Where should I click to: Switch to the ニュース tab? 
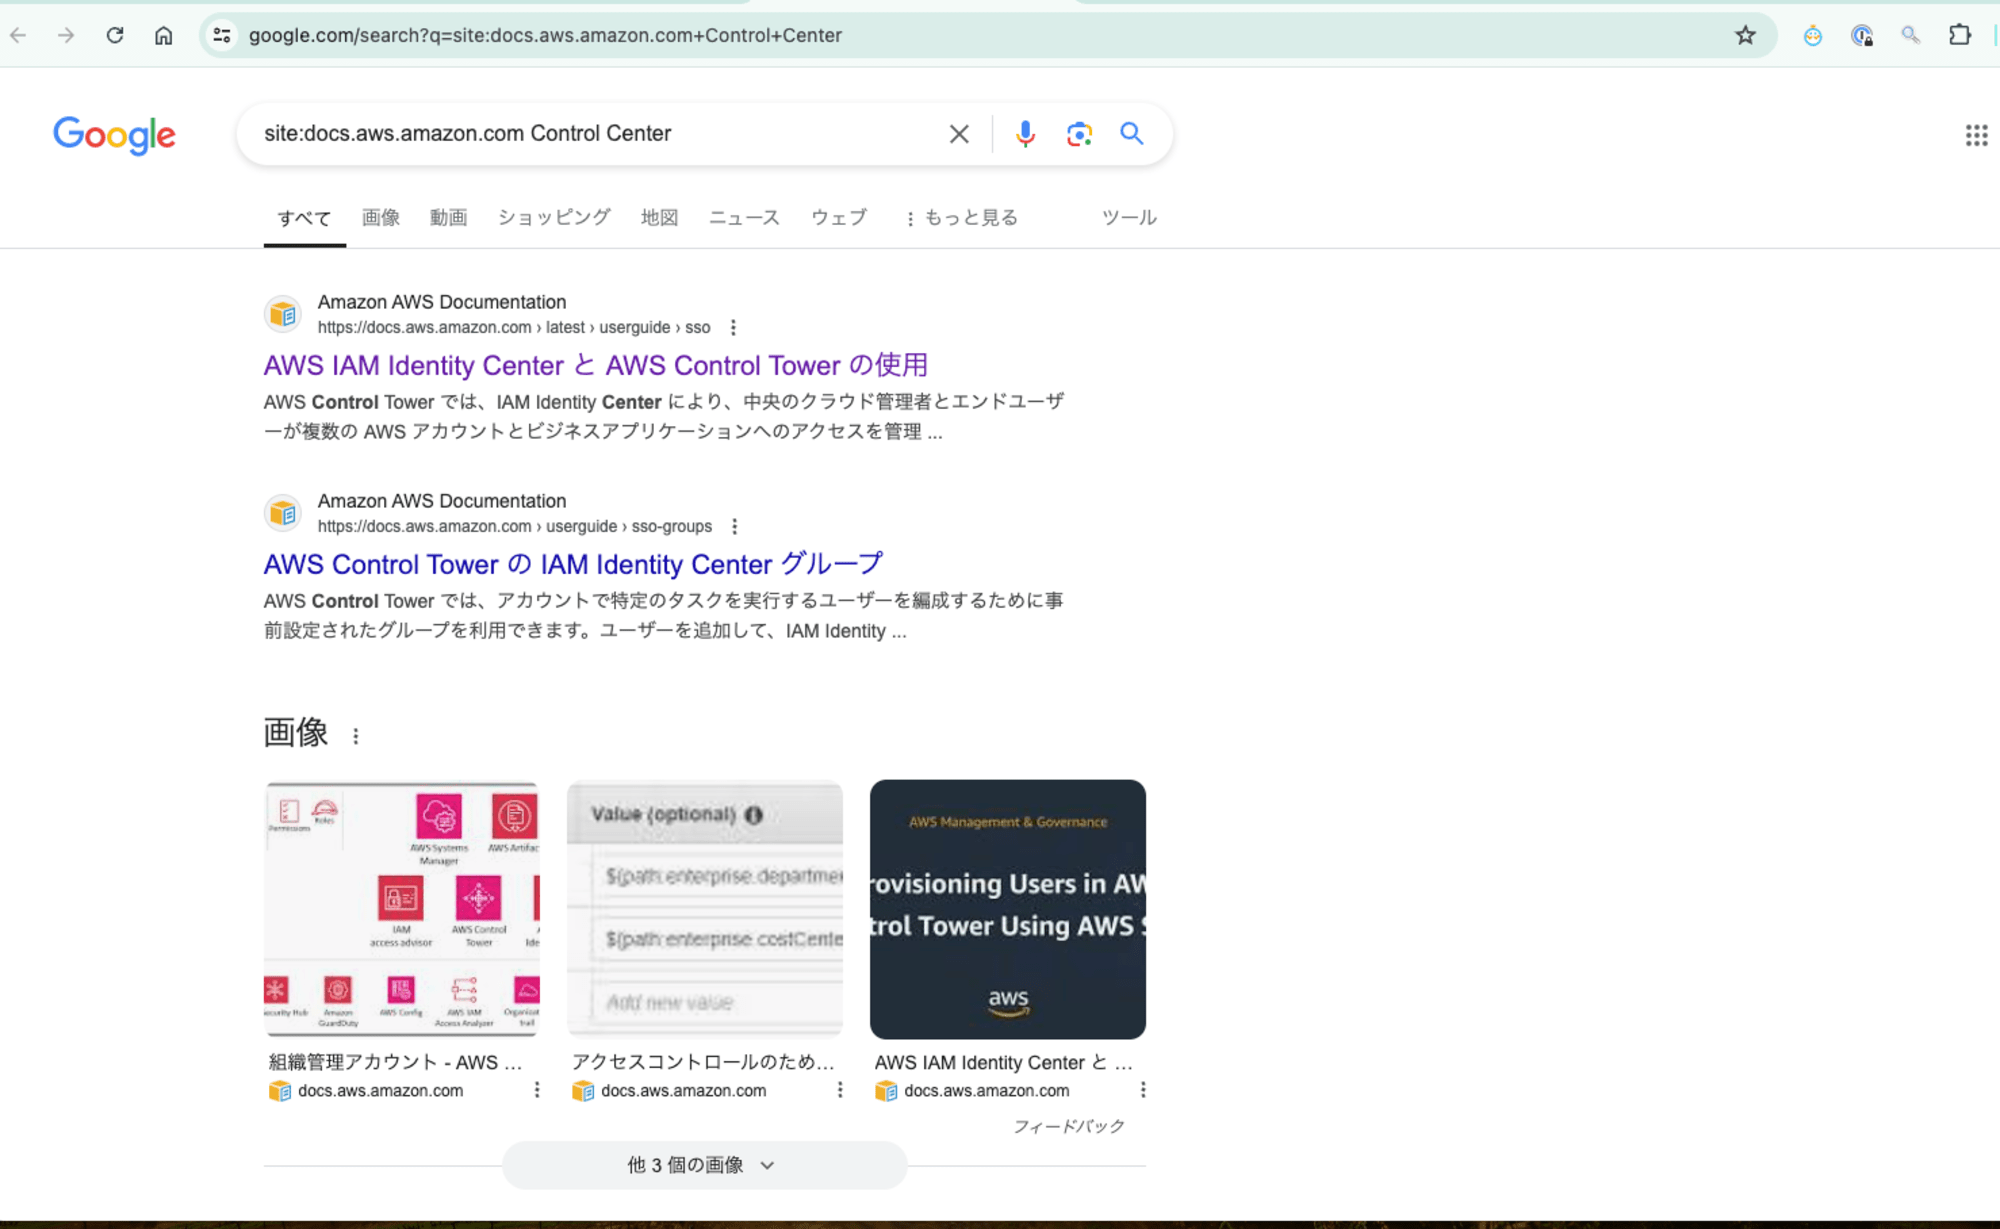click(x=744, y=218)
